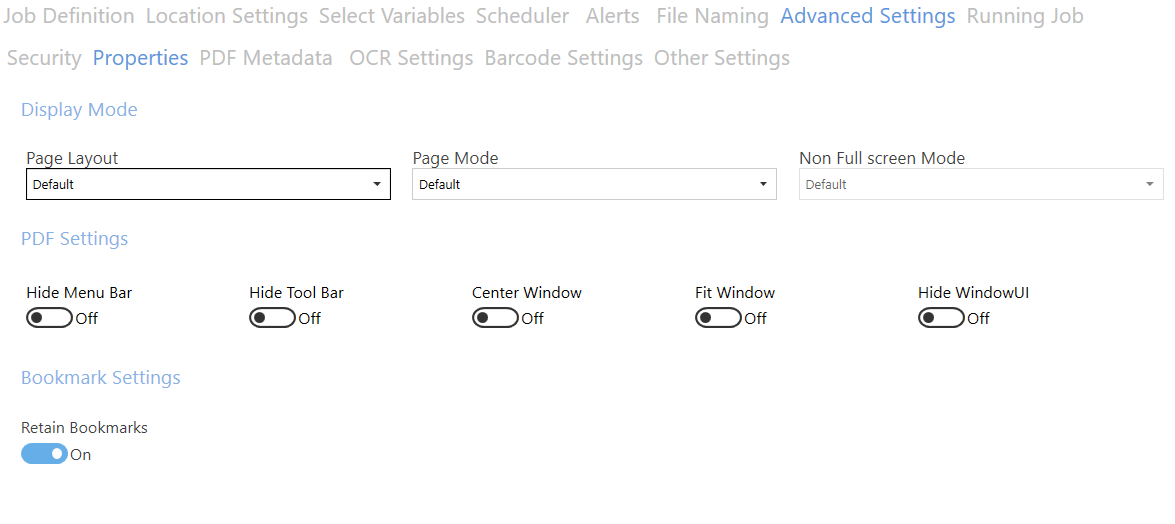Image resolution: width=1175 pixels, height=524 pixels.
Task: Disable the Retain Bookmarks toggle
Action: [x=44, y=454]
